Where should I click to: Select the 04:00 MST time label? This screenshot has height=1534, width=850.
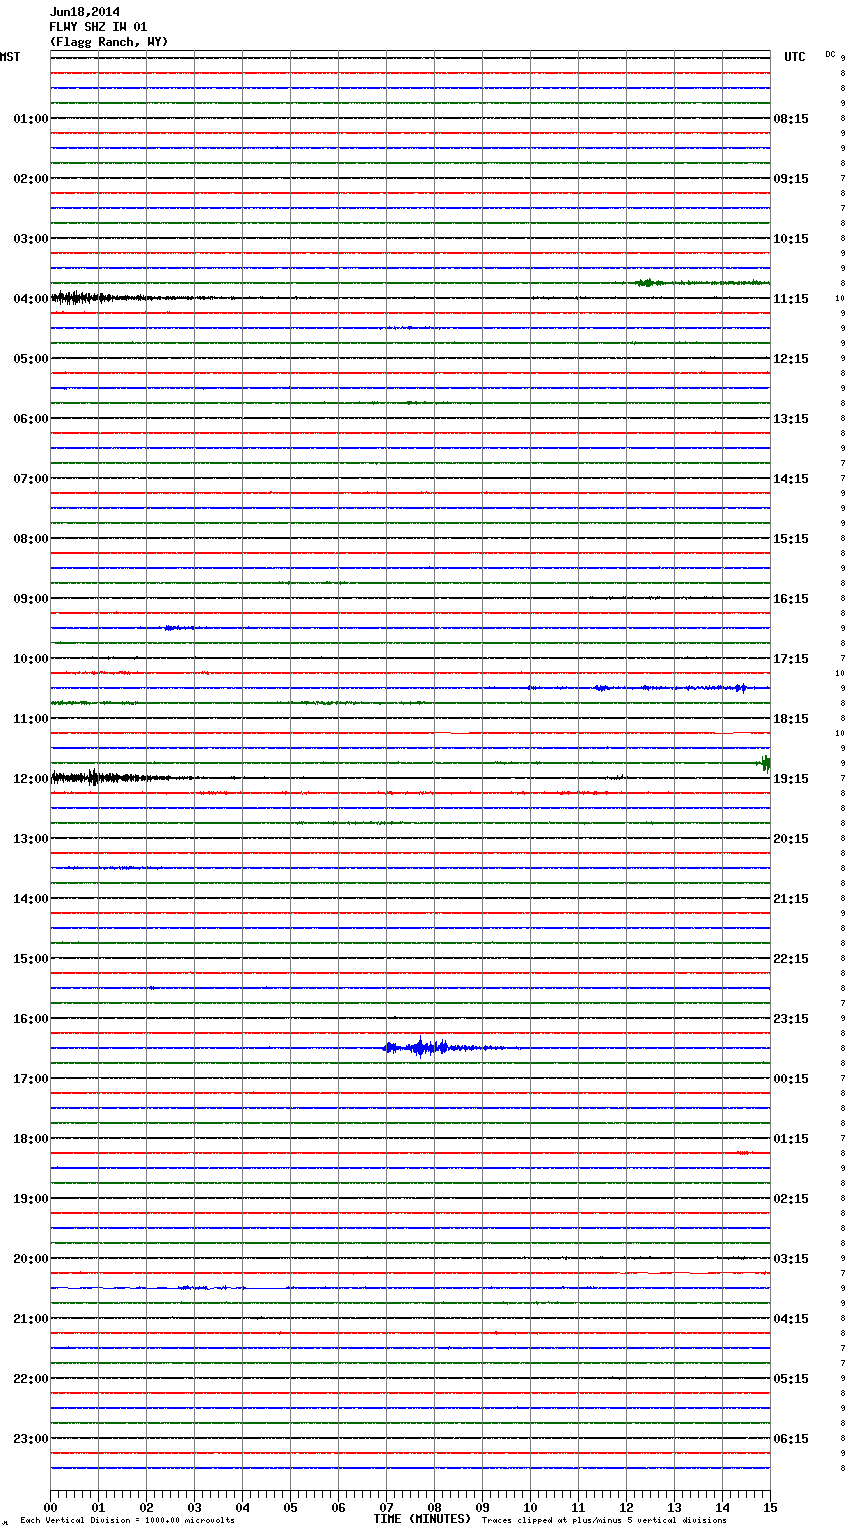[x=31, y=299]
